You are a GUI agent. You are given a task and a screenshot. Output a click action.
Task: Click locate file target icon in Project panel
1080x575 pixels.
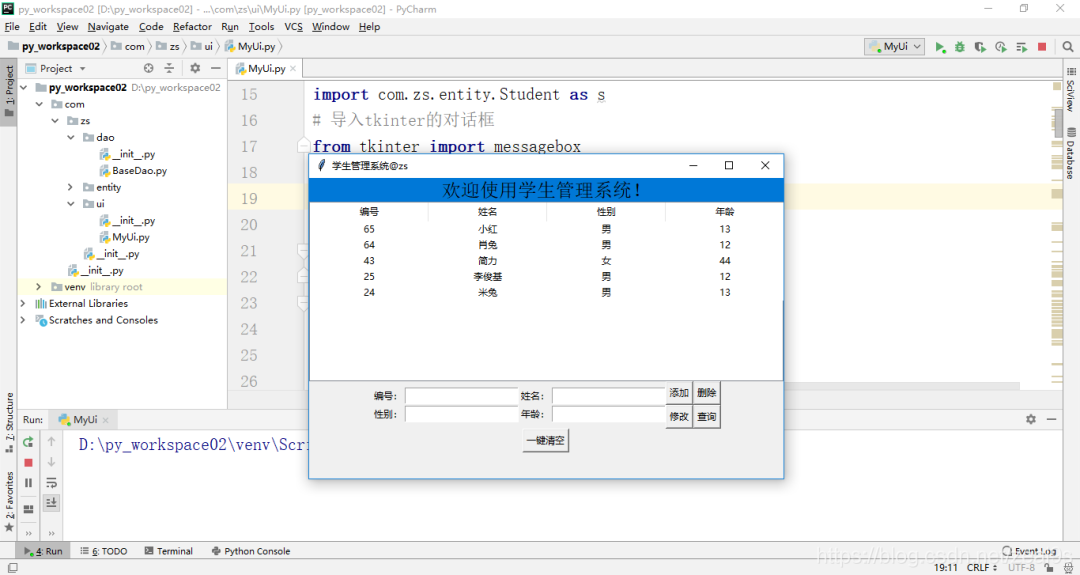click(148, 68)
